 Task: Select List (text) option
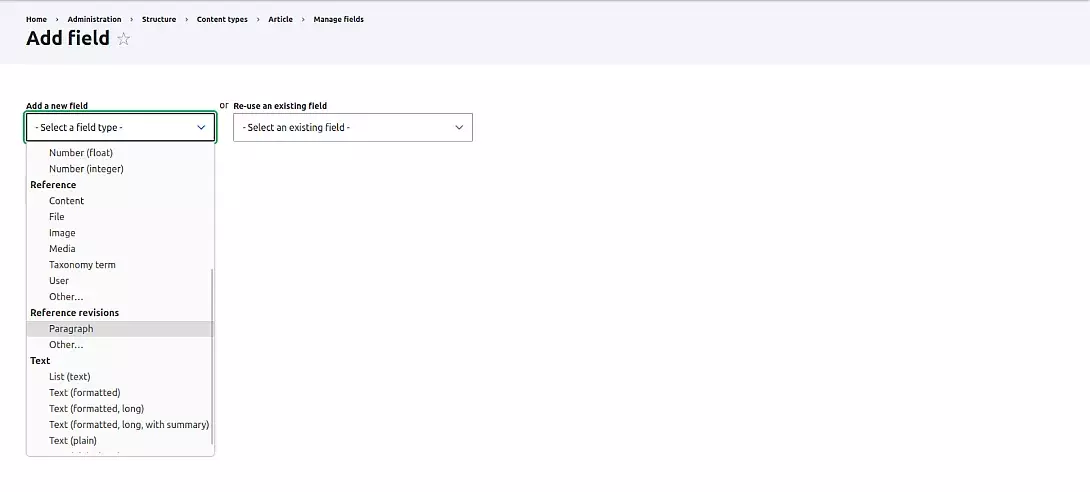click(x=70, y=377)
